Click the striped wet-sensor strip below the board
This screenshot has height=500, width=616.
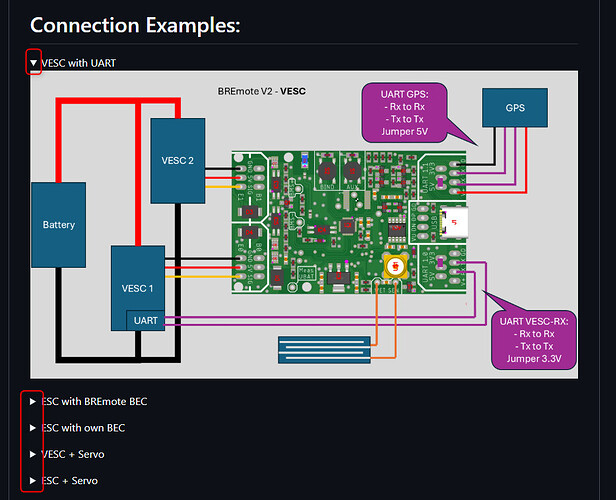(324, 350)
